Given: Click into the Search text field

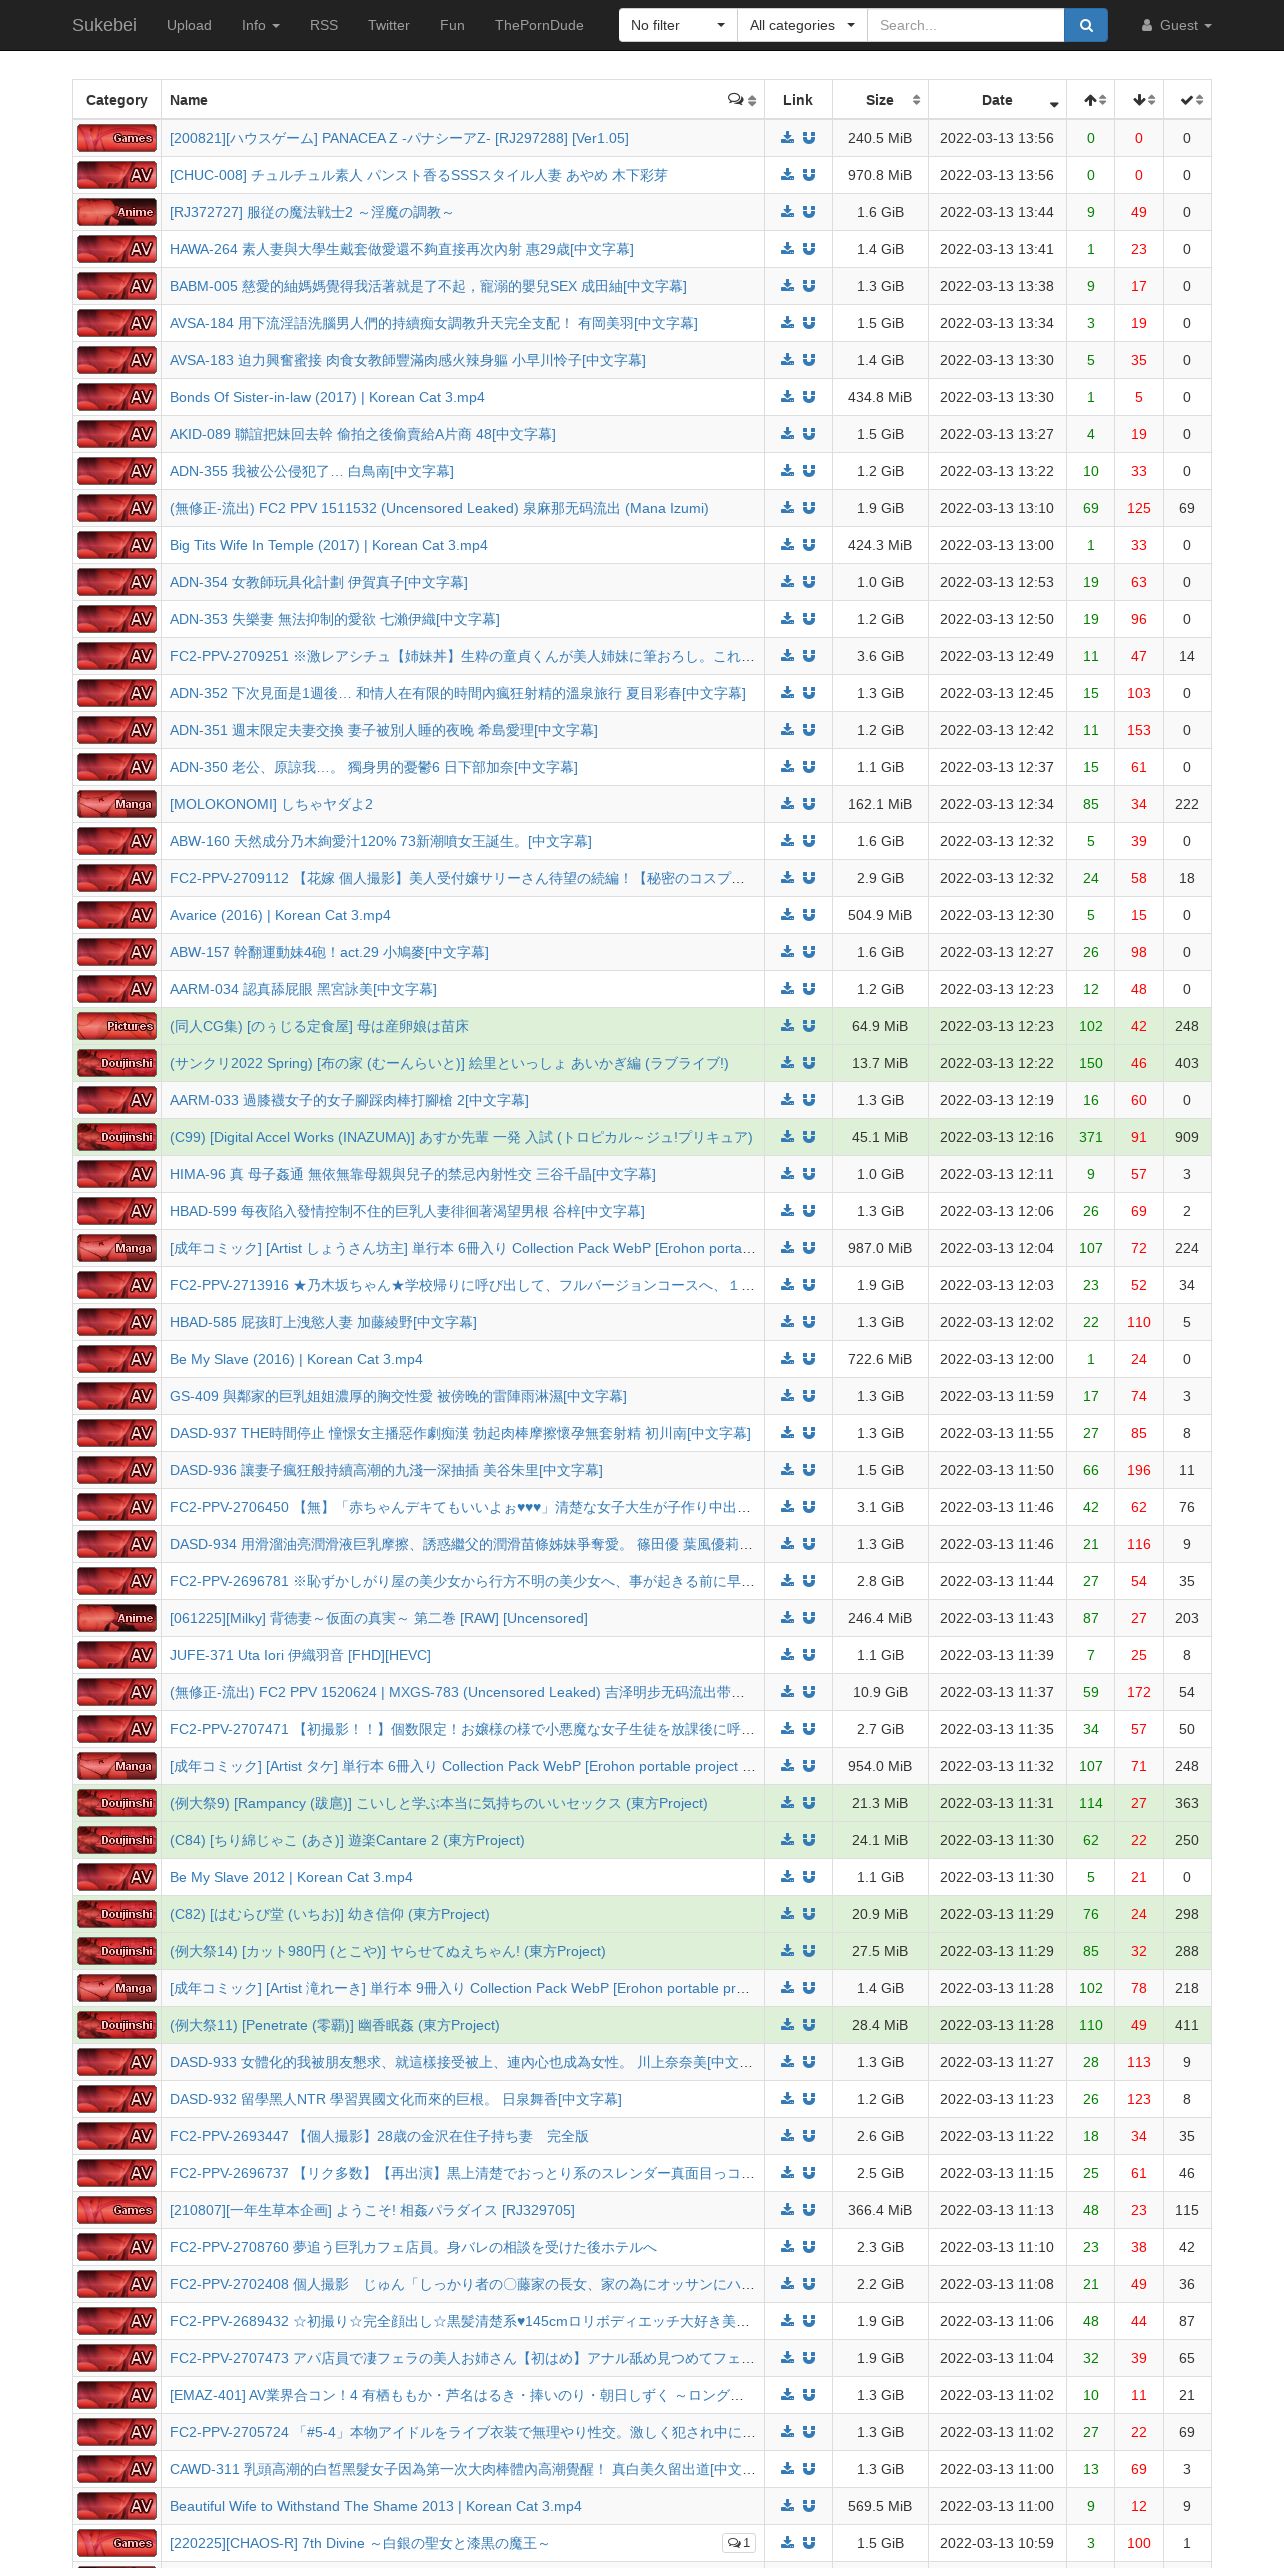Looking at the screenshot, I should pos(965,25).
